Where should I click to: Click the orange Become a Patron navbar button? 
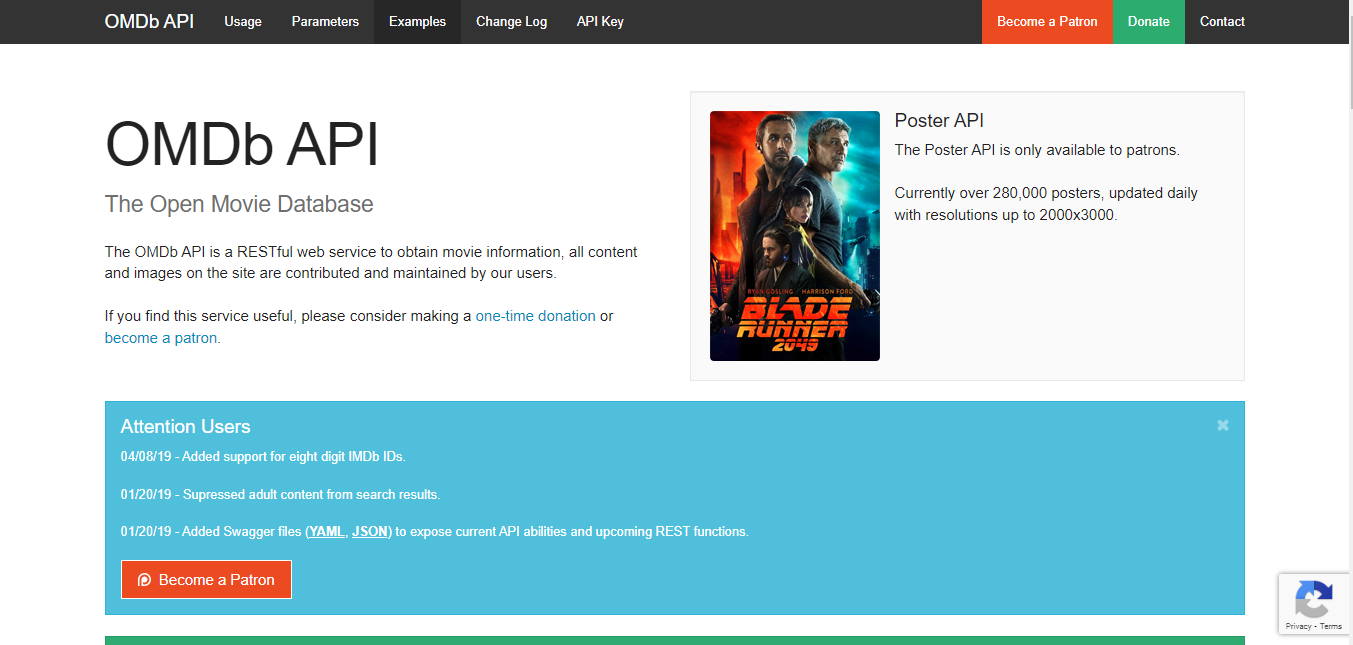(x=1047, y=21)
